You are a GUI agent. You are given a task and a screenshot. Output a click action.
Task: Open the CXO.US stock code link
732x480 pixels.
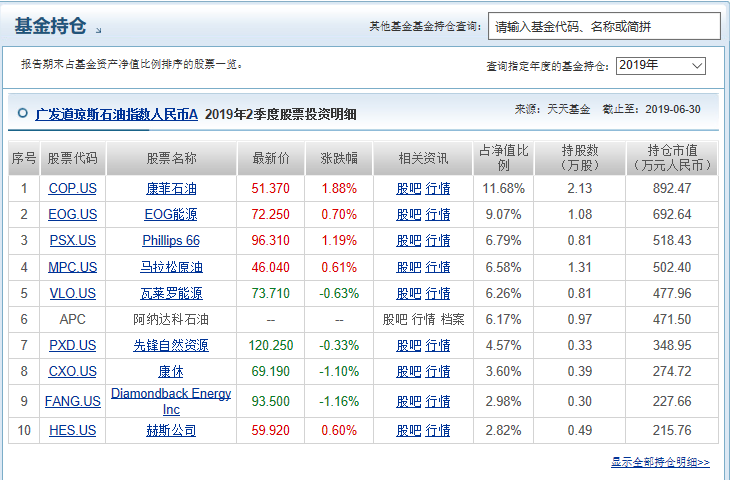72,372
